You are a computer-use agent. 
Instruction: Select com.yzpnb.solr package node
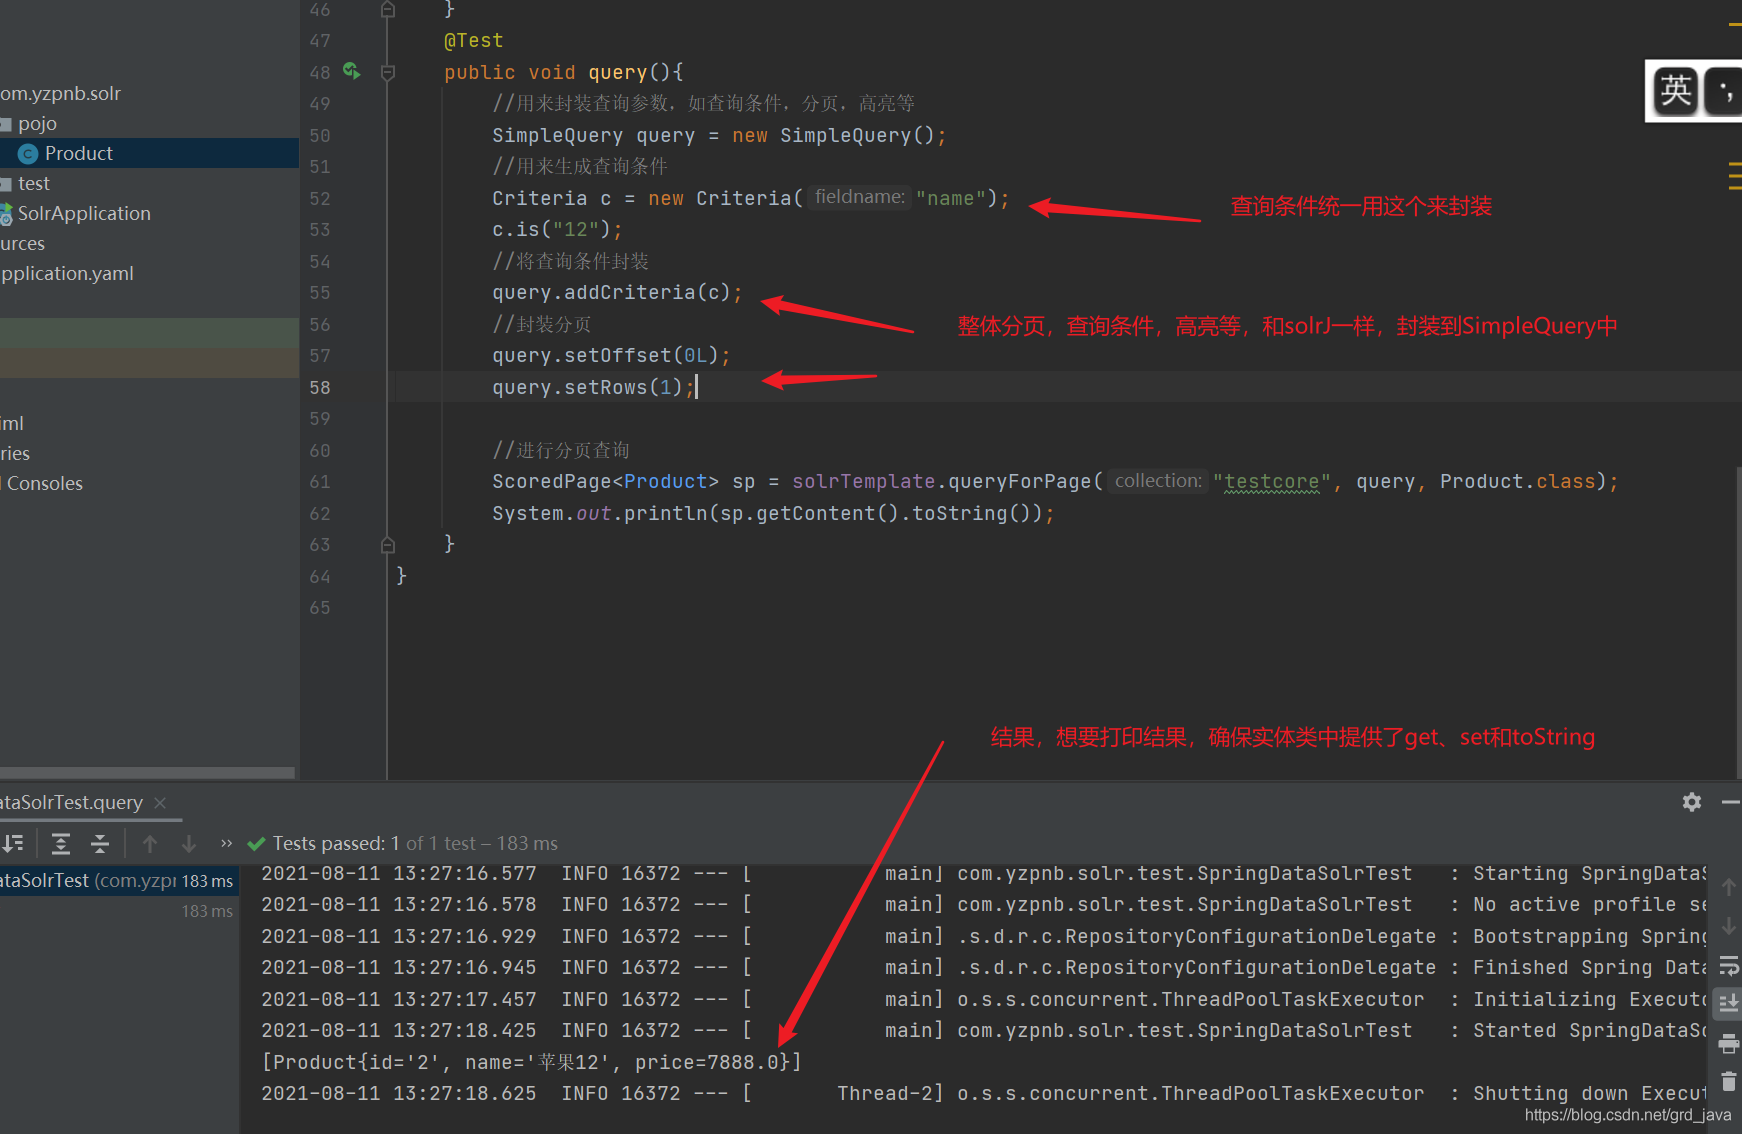[60, 93]
